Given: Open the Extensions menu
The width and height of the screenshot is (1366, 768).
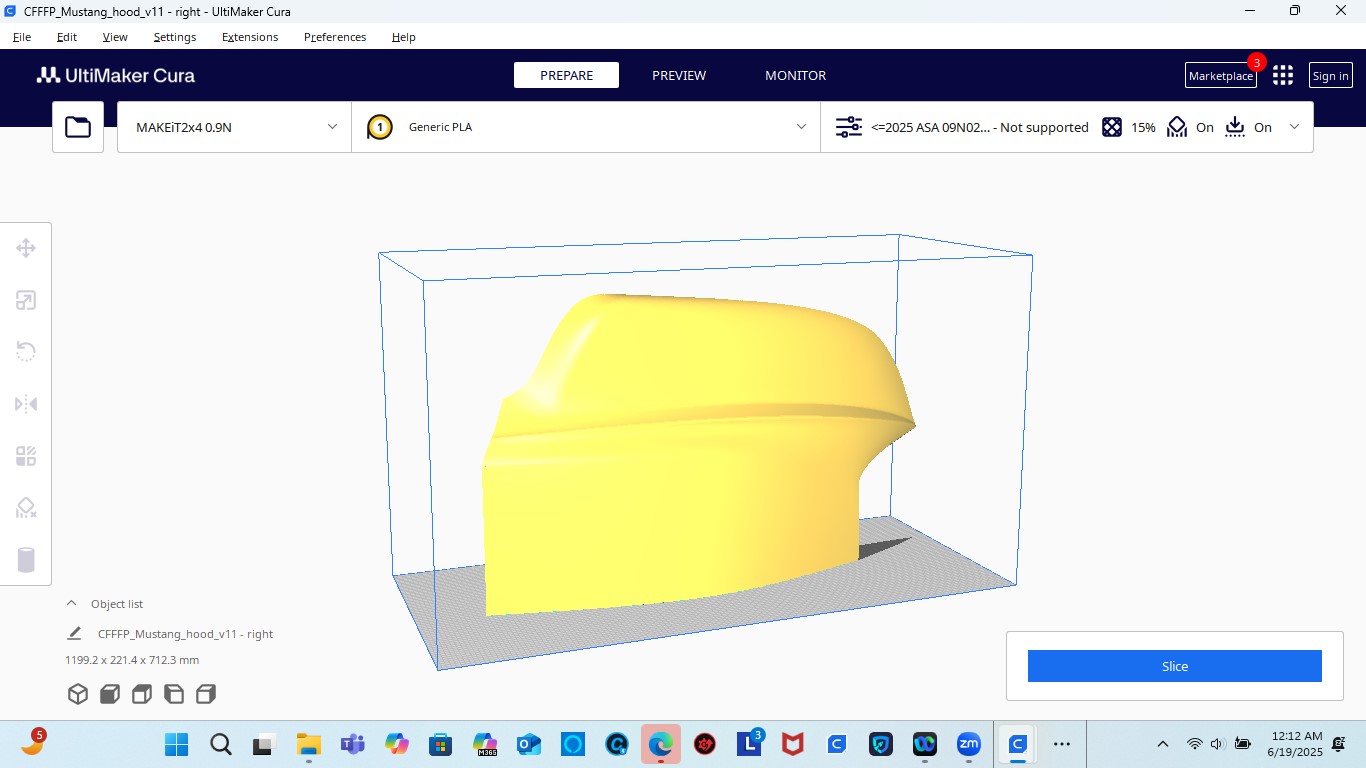Looking at the screenshot, I should [250, 37].
